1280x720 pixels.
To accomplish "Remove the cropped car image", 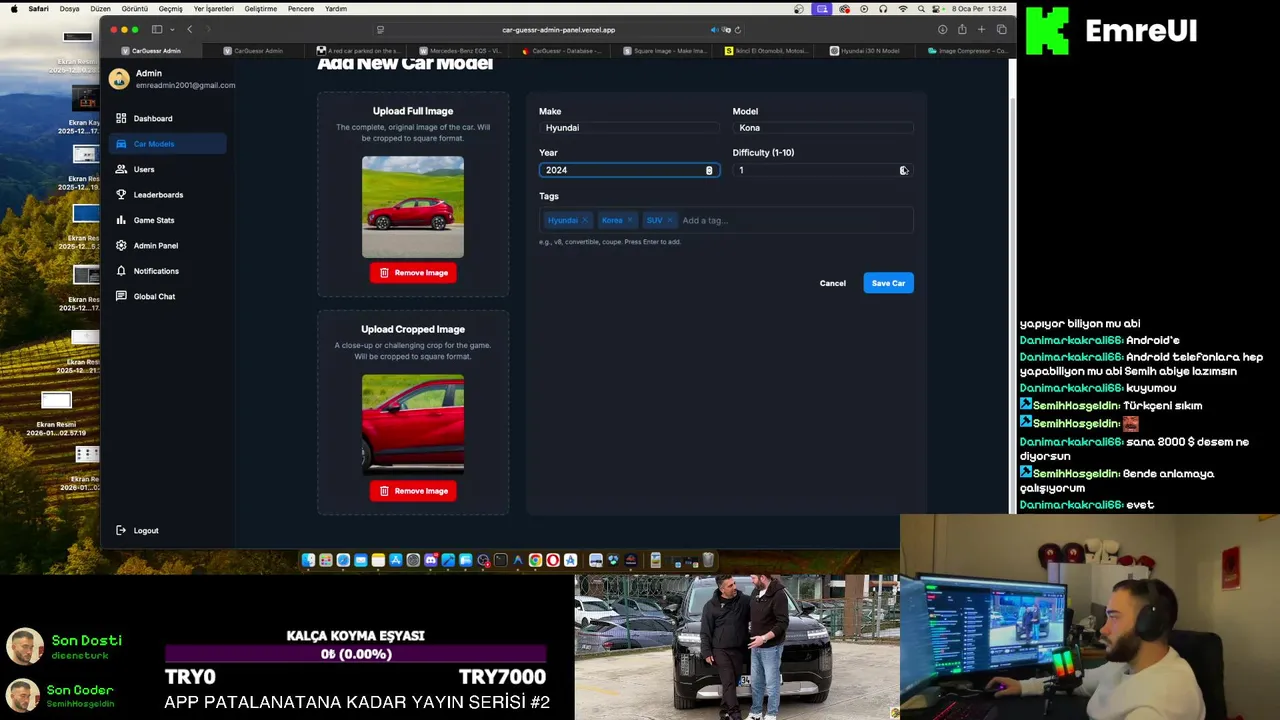I will [413, 491].
